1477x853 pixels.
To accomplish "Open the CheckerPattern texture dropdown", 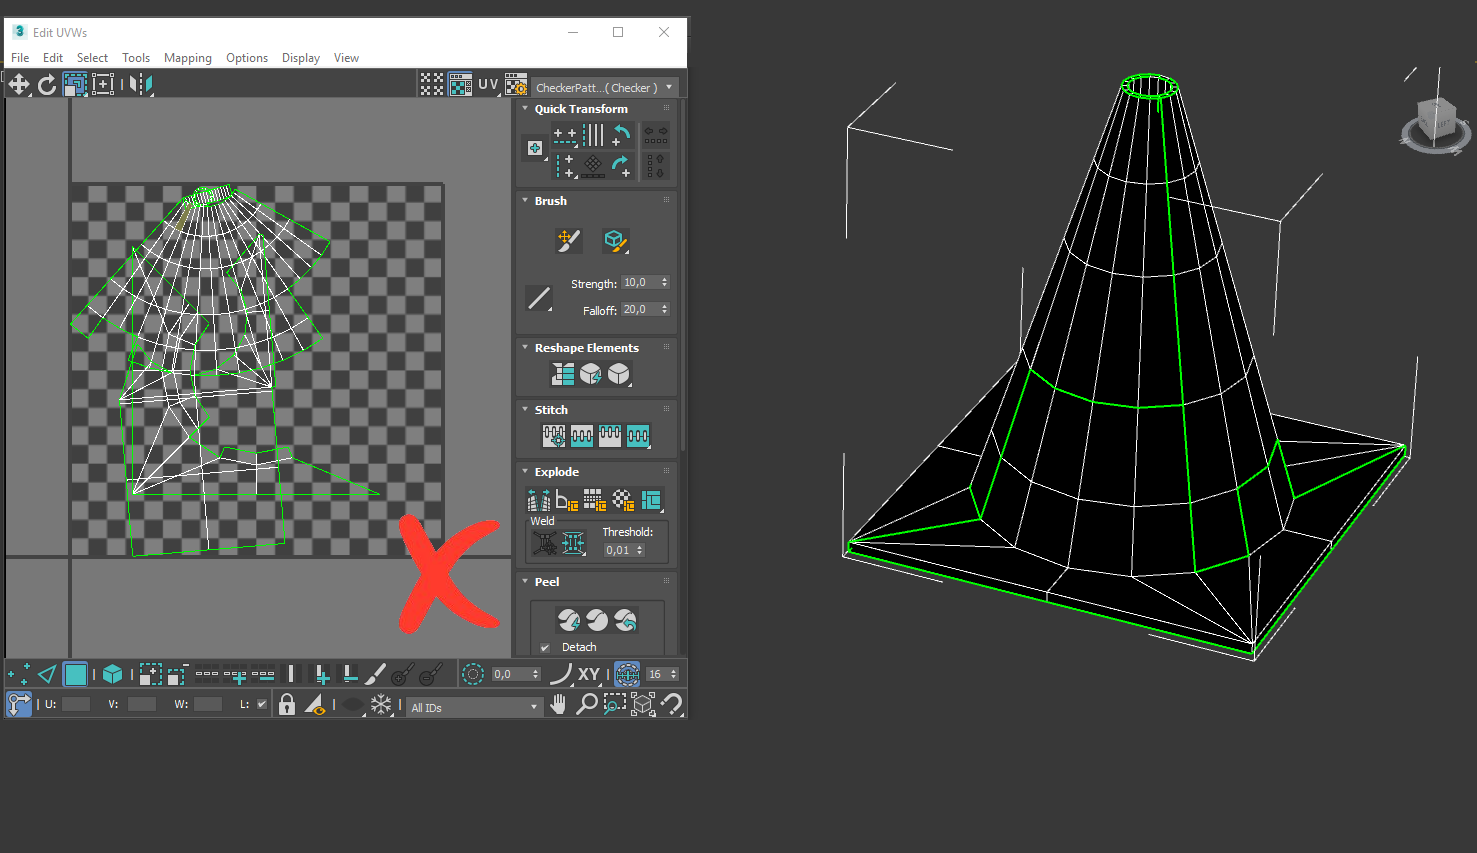I will click(604, 88).
